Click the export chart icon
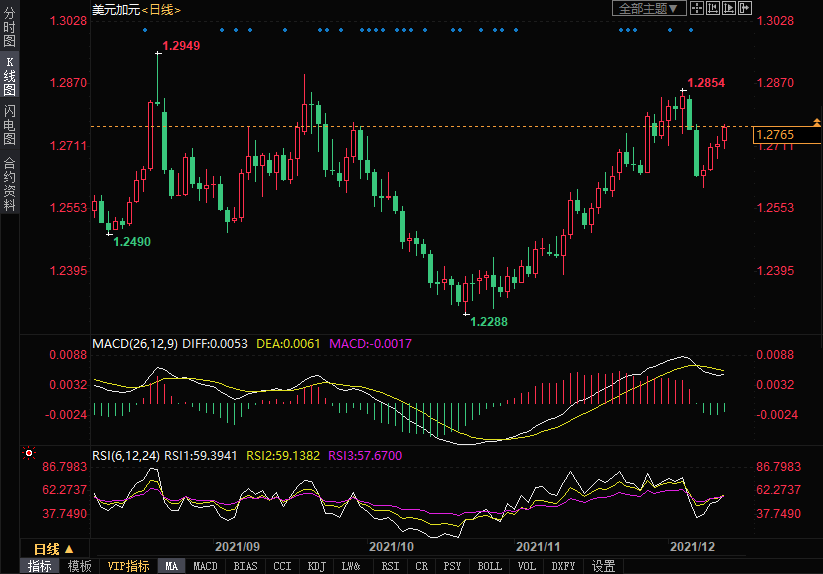 coord(744,8)
